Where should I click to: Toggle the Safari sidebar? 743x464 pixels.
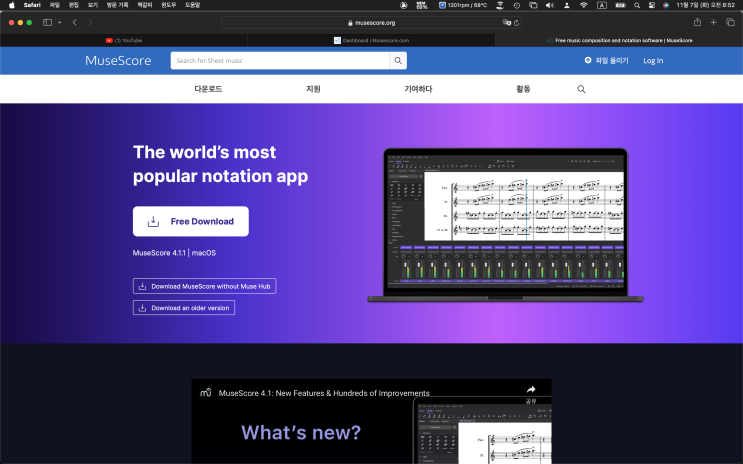[47, 22]
